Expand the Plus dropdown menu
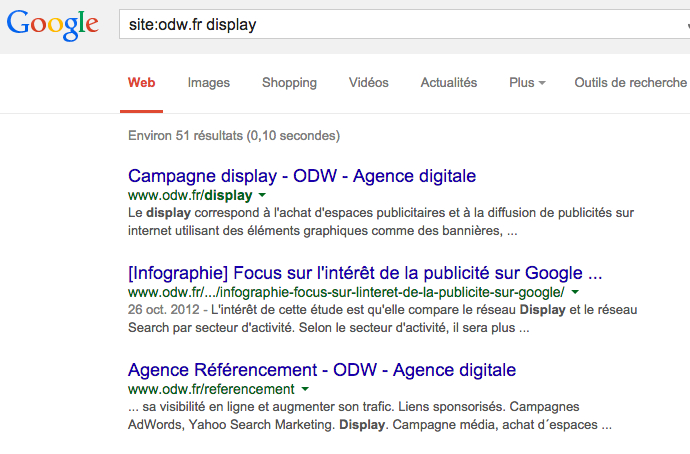The image size is (690, 454). click(x=527, y=83)
